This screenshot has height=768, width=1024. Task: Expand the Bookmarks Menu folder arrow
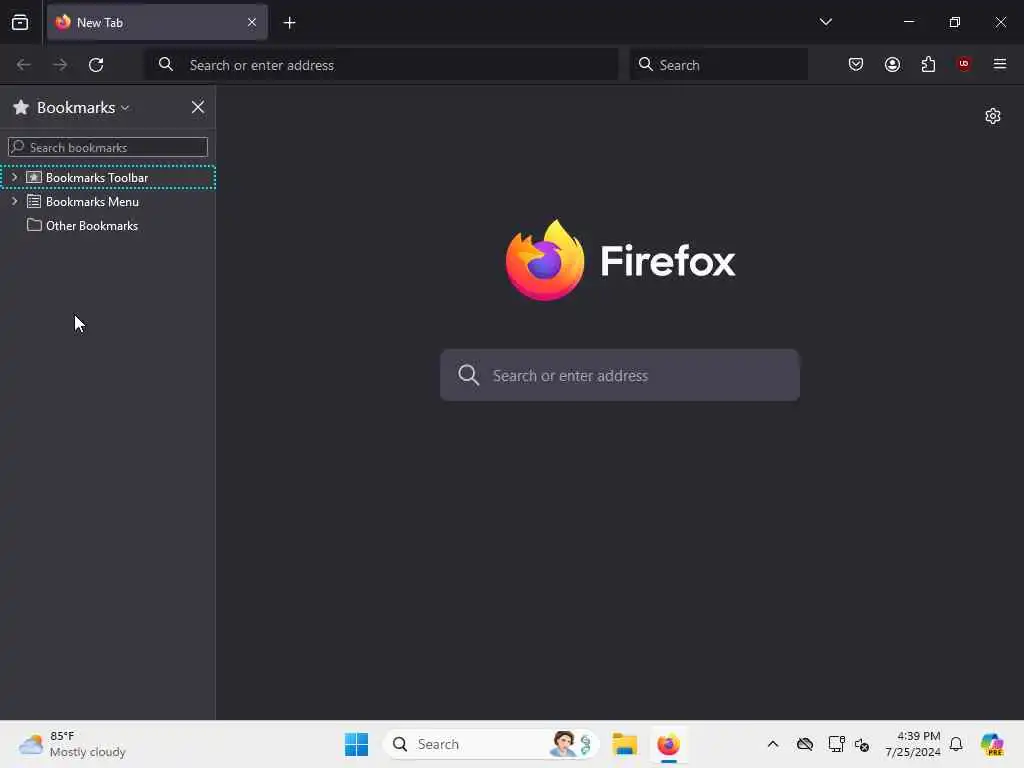[x=14, y=201]
